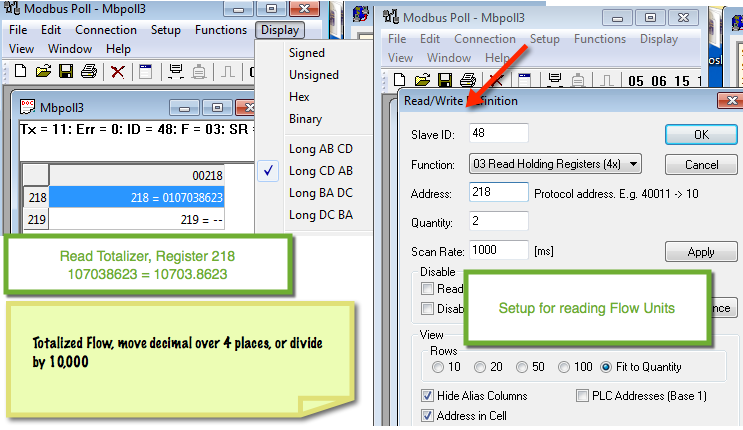Click Print icon in left window toolbar
The width and height of the screenshot is (743, 430).
tap(89, 72)
